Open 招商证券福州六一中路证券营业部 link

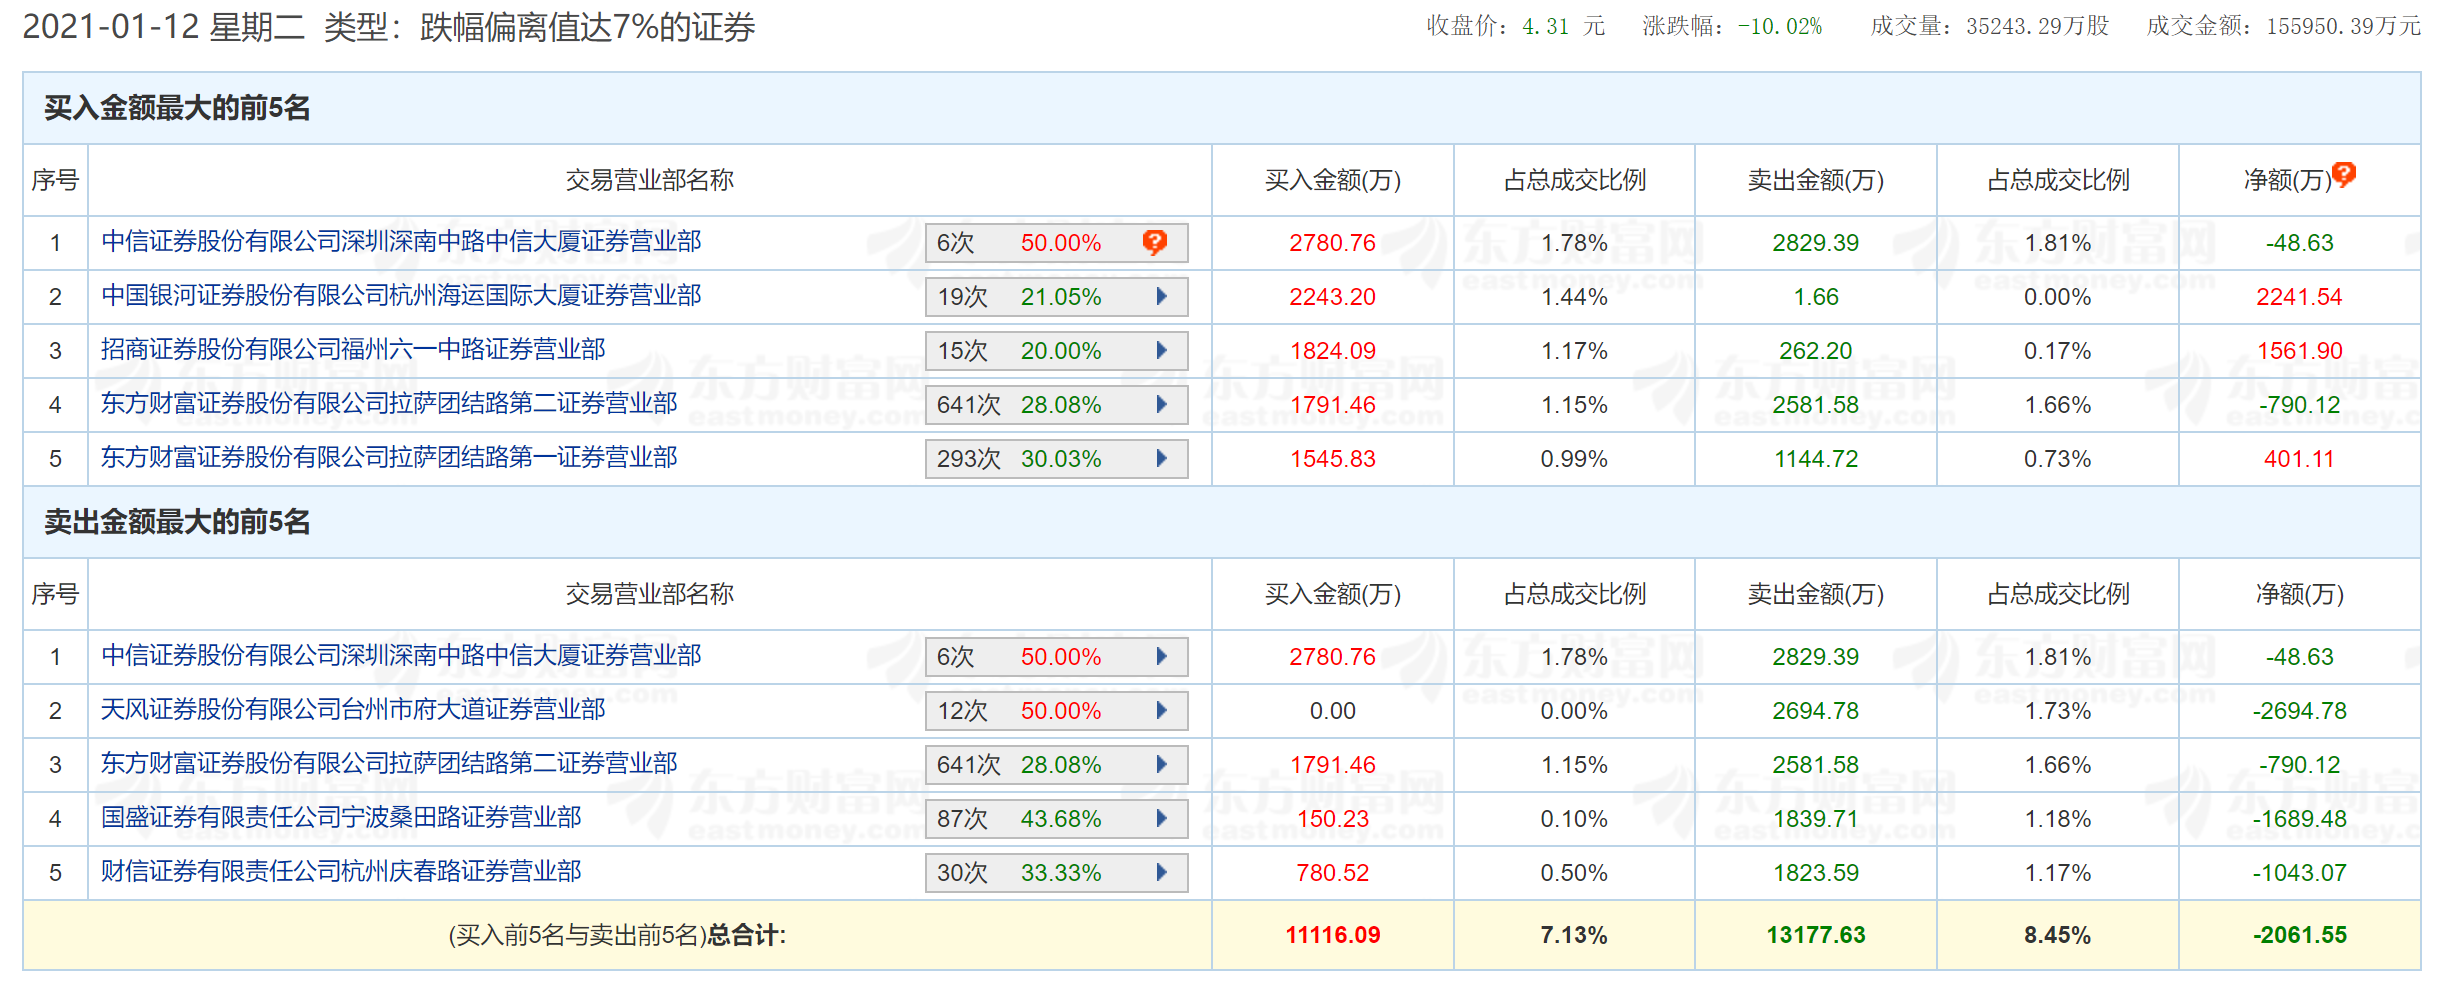[x=353, y=350]
